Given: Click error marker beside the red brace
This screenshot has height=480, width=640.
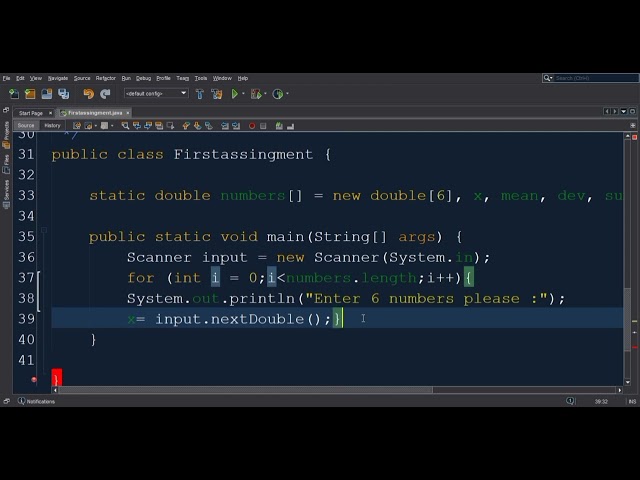Looking at the screenshot, I should pyautogui.click(x=34, y=380).
